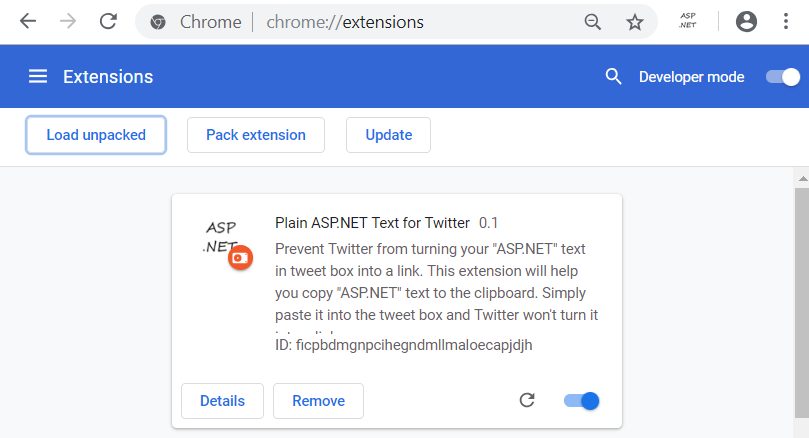Open Details for the ASP.NET extension
This screenshot has height=438, width=809.
point(222,401)
